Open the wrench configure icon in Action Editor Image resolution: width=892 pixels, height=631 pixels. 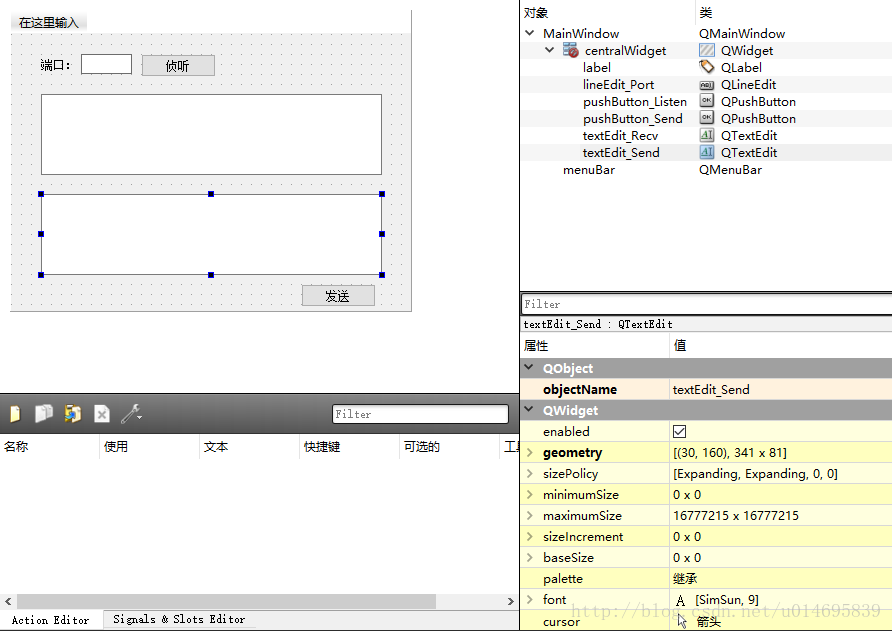[130, 414]
